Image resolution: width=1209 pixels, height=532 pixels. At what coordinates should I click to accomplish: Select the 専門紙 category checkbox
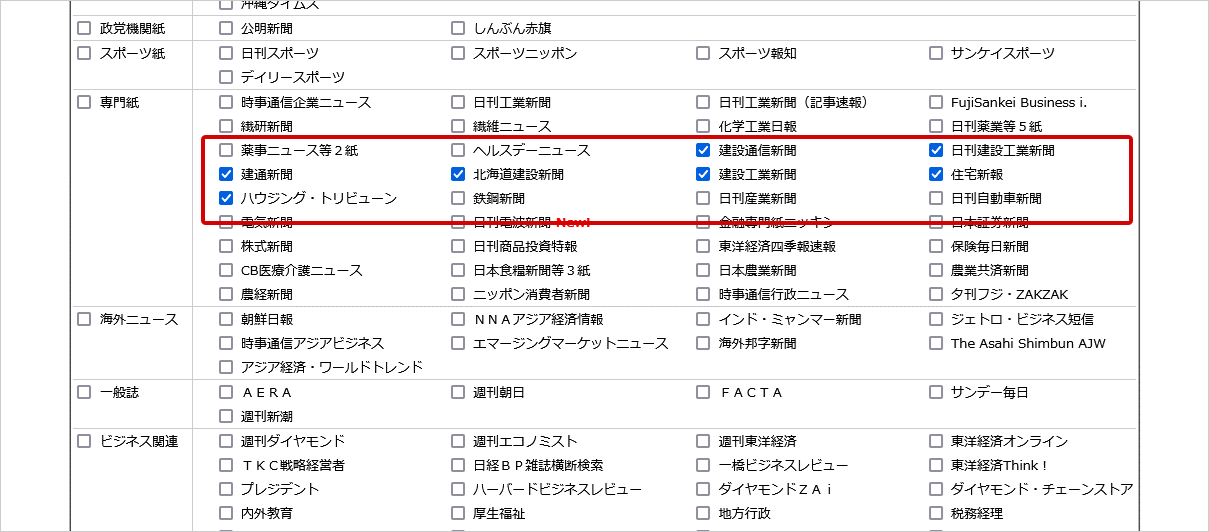(84, 102)
